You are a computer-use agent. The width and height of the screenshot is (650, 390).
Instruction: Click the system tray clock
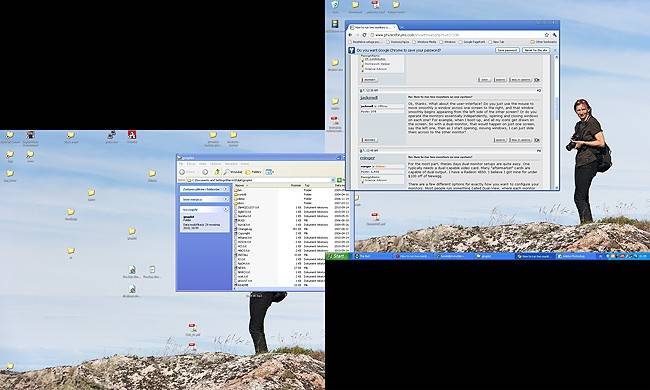[x=643, y=256]
